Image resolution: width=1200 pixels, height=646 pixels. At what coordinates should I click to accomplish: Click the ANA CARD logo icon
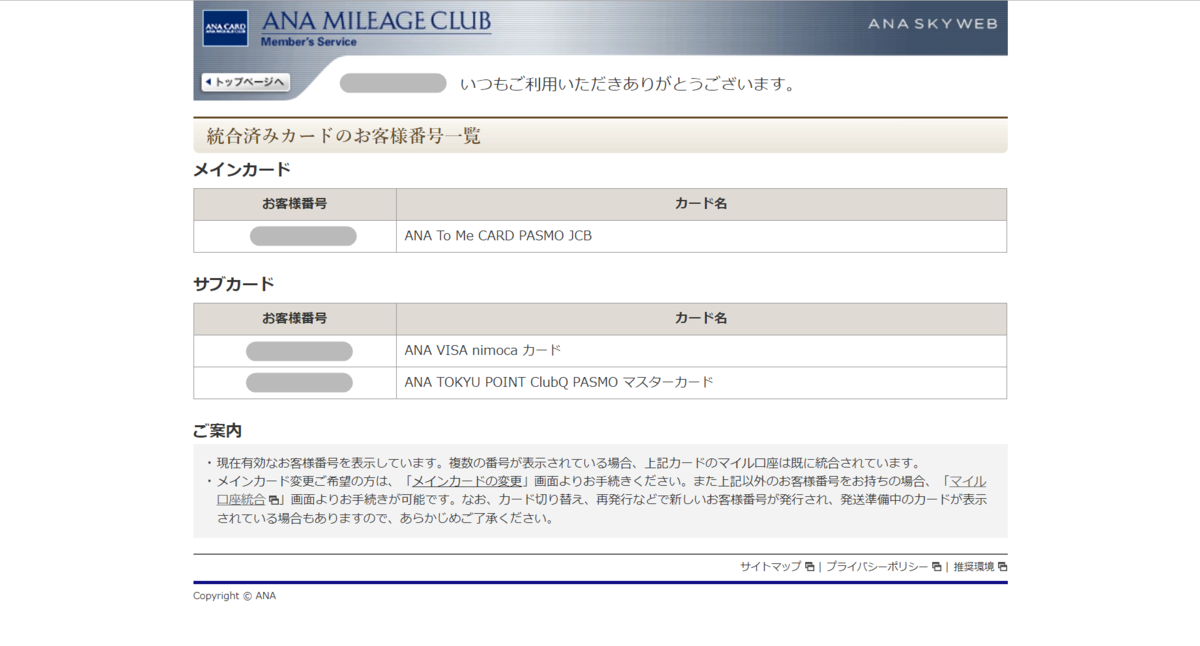pyautogui.click(x=225, y=28)
